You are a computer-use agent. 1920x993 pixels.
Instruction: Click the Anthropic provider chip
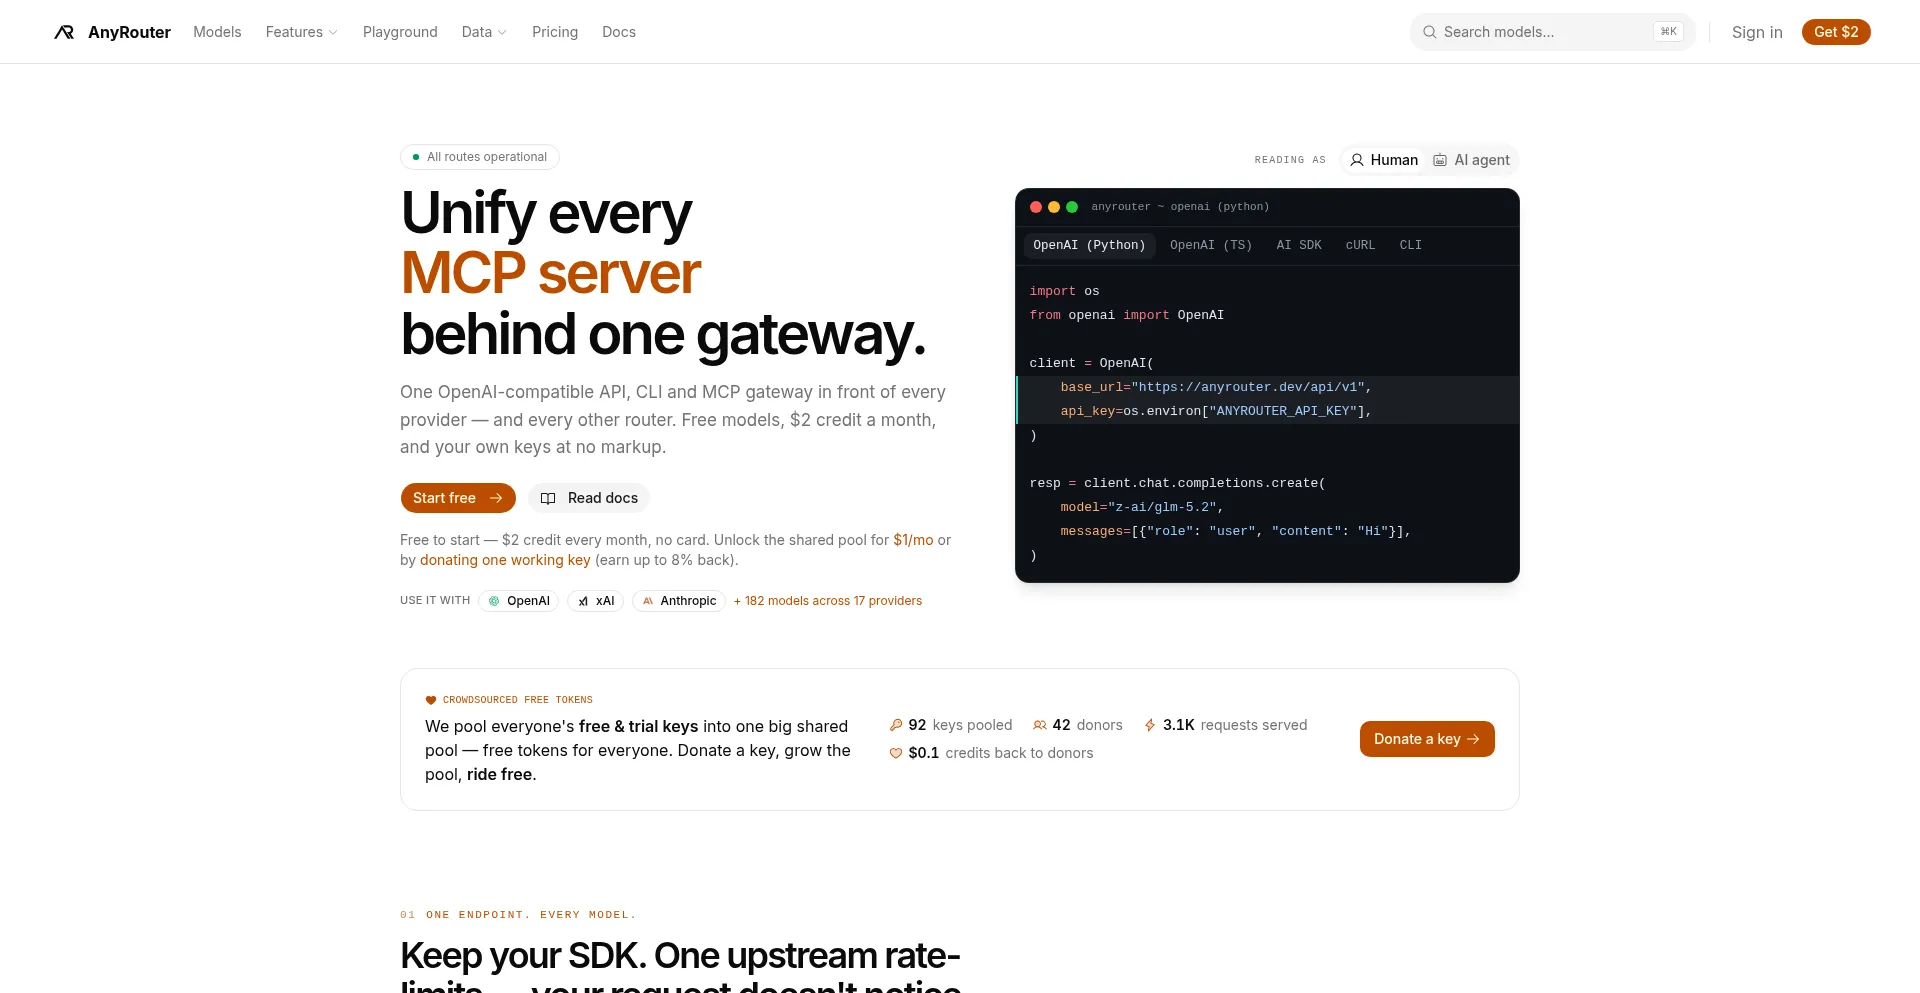(679, 601)
